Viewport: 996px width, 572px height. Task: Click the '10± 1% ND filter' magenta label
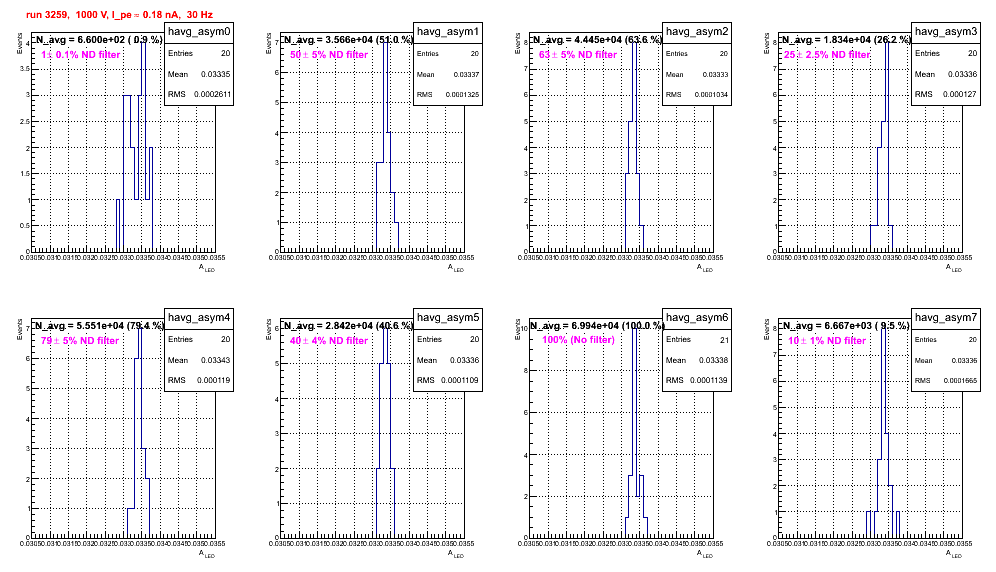[827, 341]
